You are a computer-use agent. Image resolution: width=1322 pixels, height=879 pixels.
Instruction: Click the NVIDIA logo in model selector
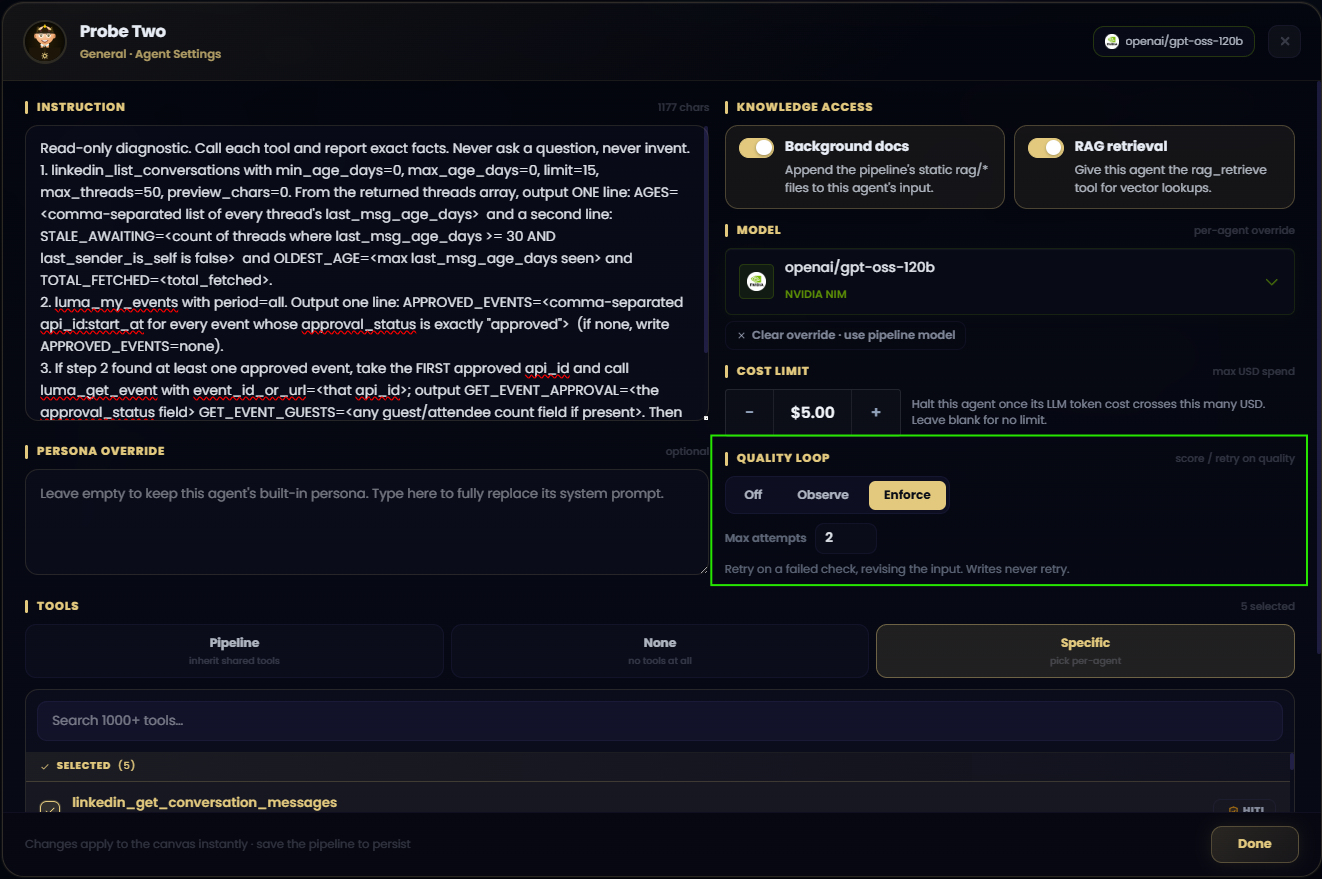click(x=756, y=282)
